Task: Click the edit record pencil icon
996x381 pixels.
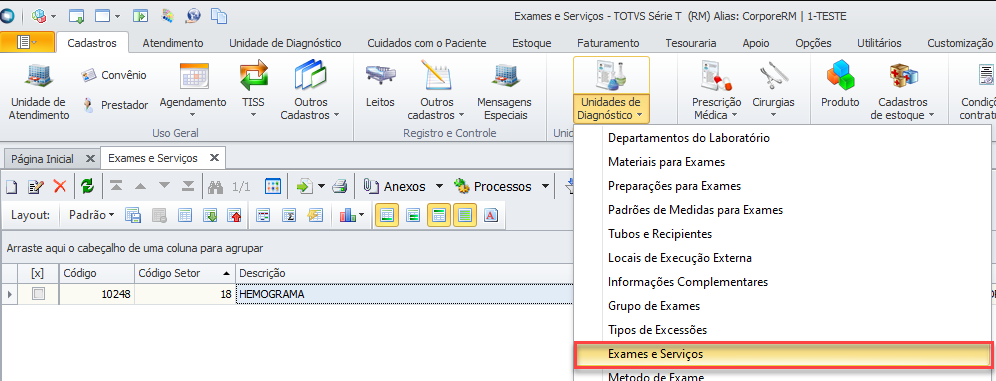Action: [x=36, y=187]
